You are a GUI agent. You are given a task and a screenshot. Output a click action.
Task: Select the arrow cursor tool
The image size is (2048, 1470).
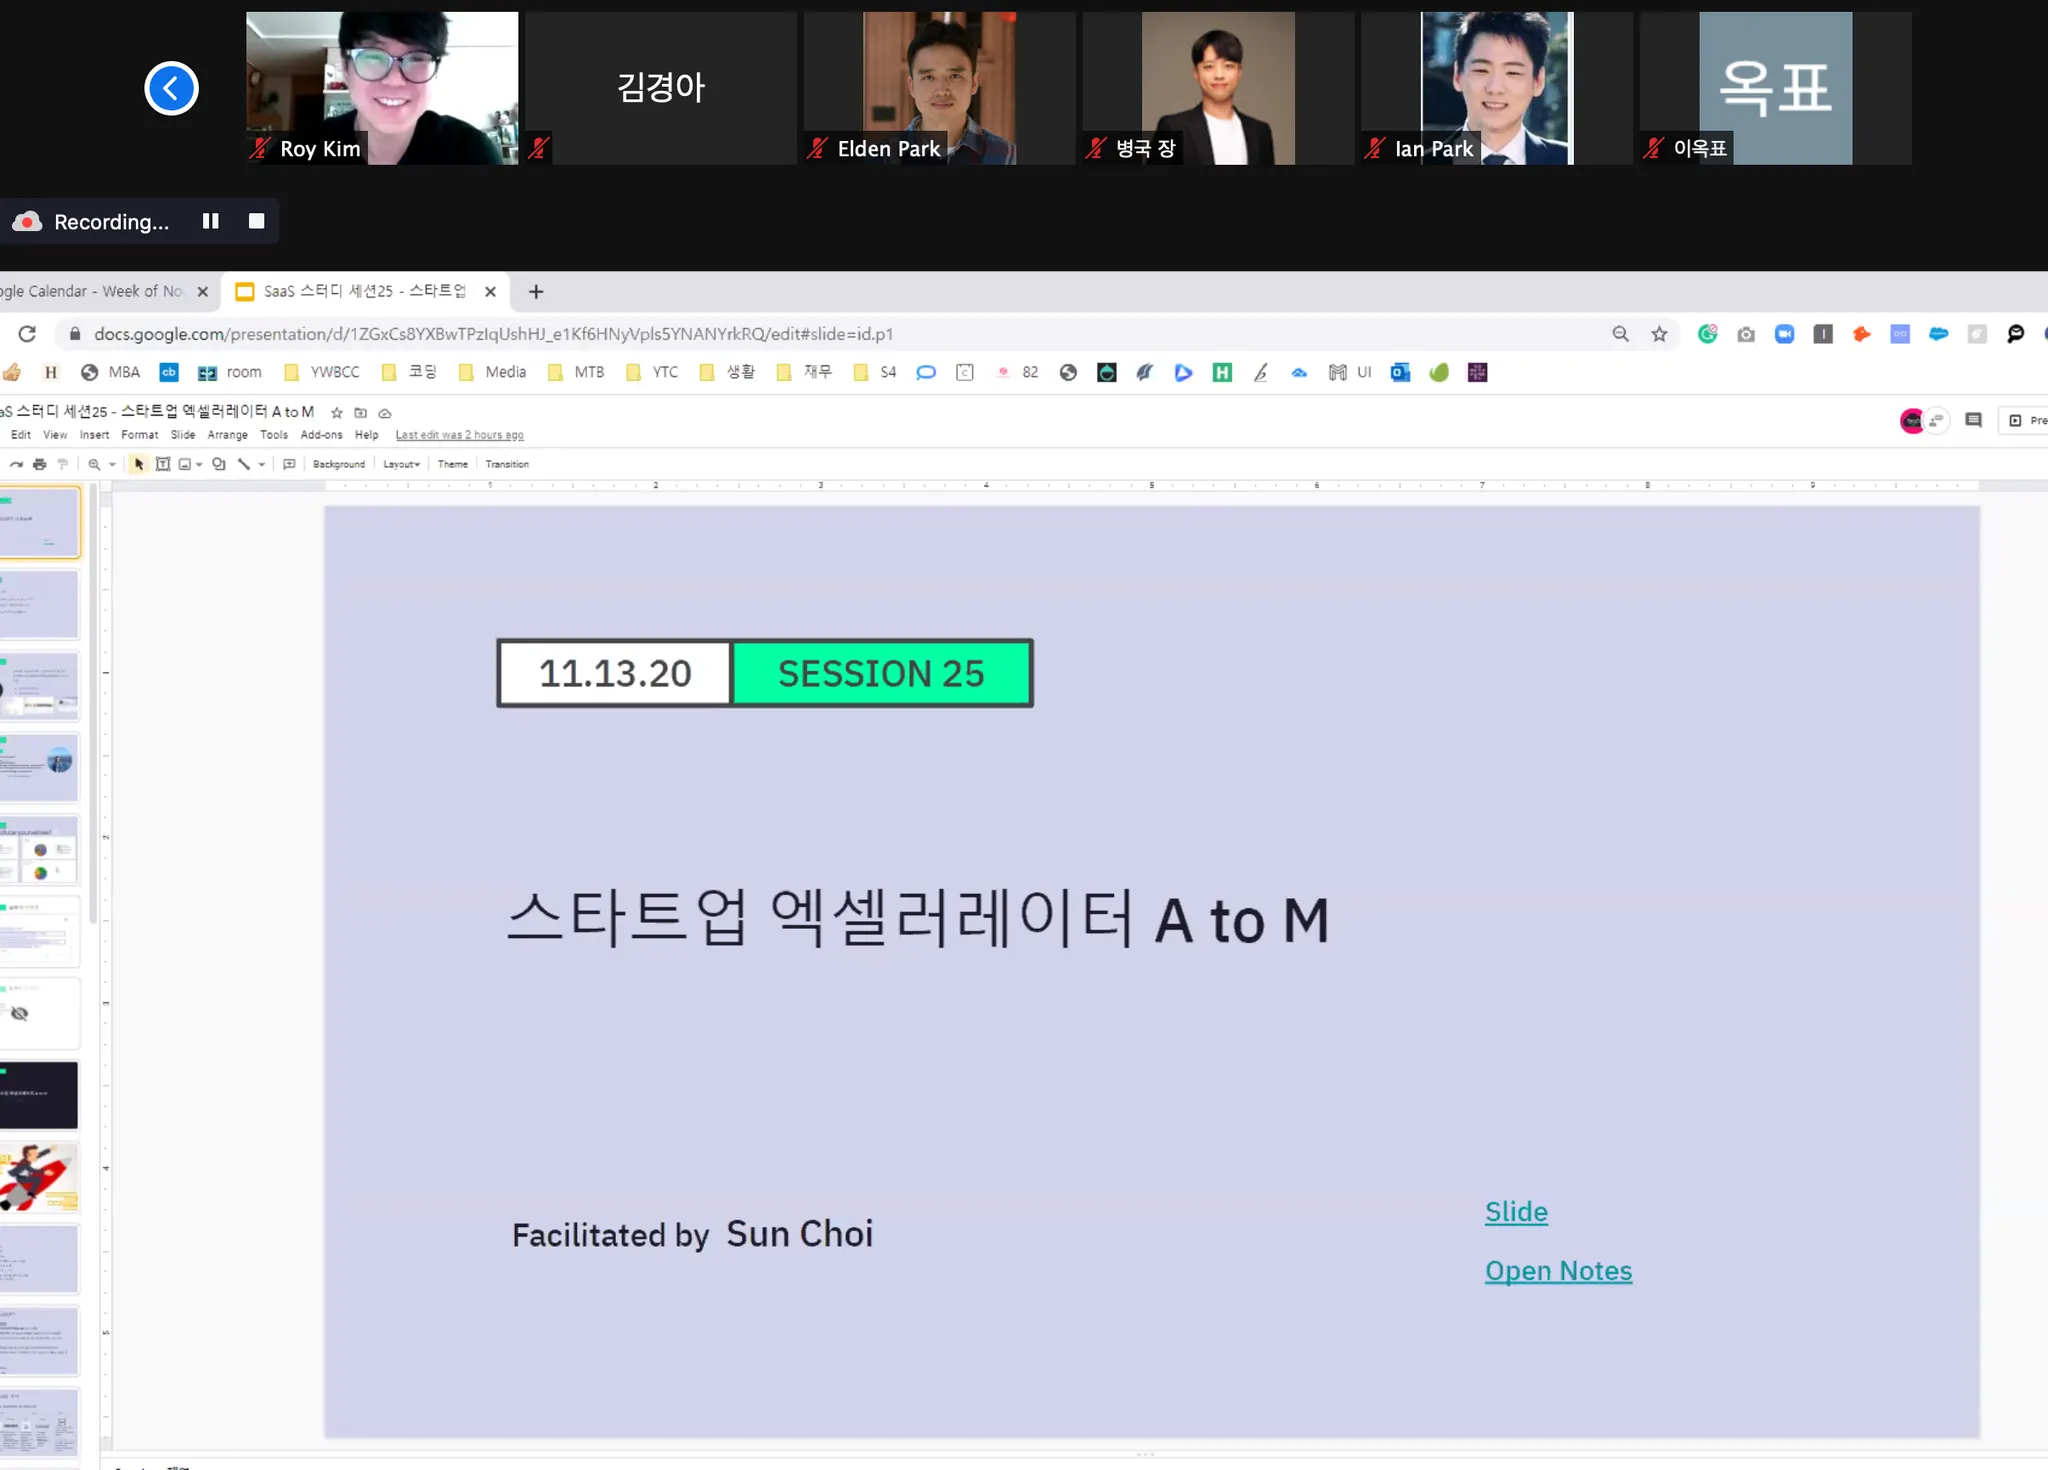point(139,464)
